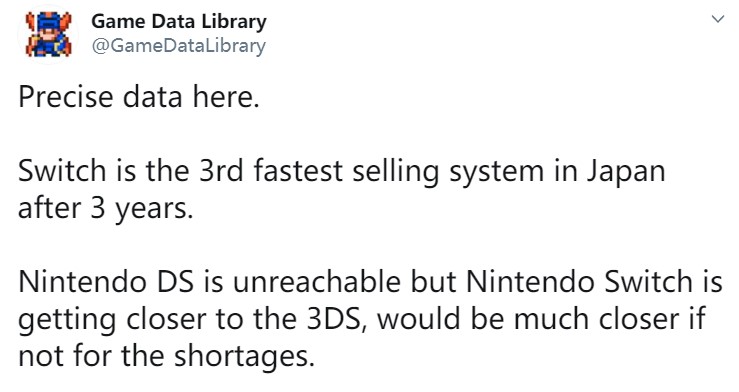Click the '3rd' text in the tweet
This screenshot has height=392, width=739.
coord(221,171)
